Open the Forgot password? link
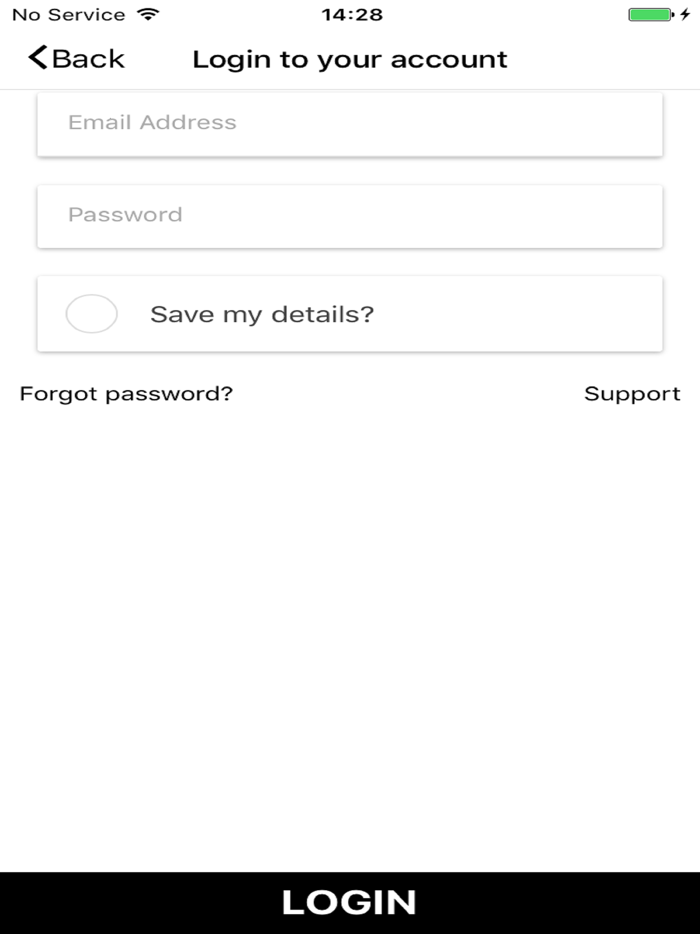This screenshot has height=934, width=700. pos(126,394)
